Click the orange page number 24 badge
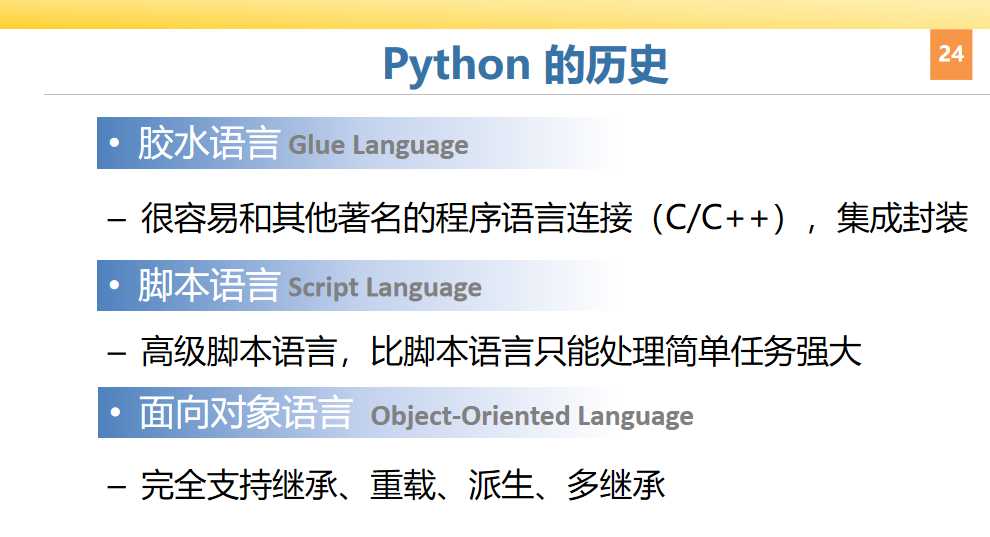Viewport: 990px width, 537px height. (951, 54)
